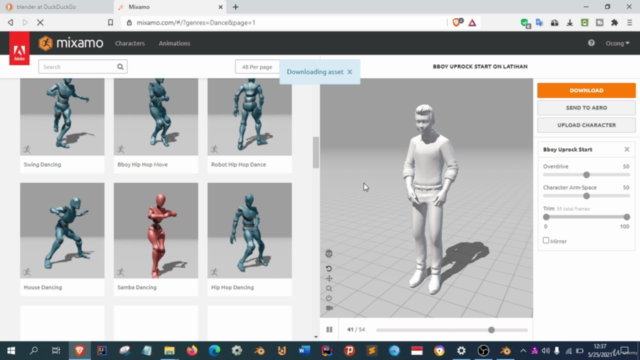
Task: Open browser hamburger menu
Action: tap(629, 22)
